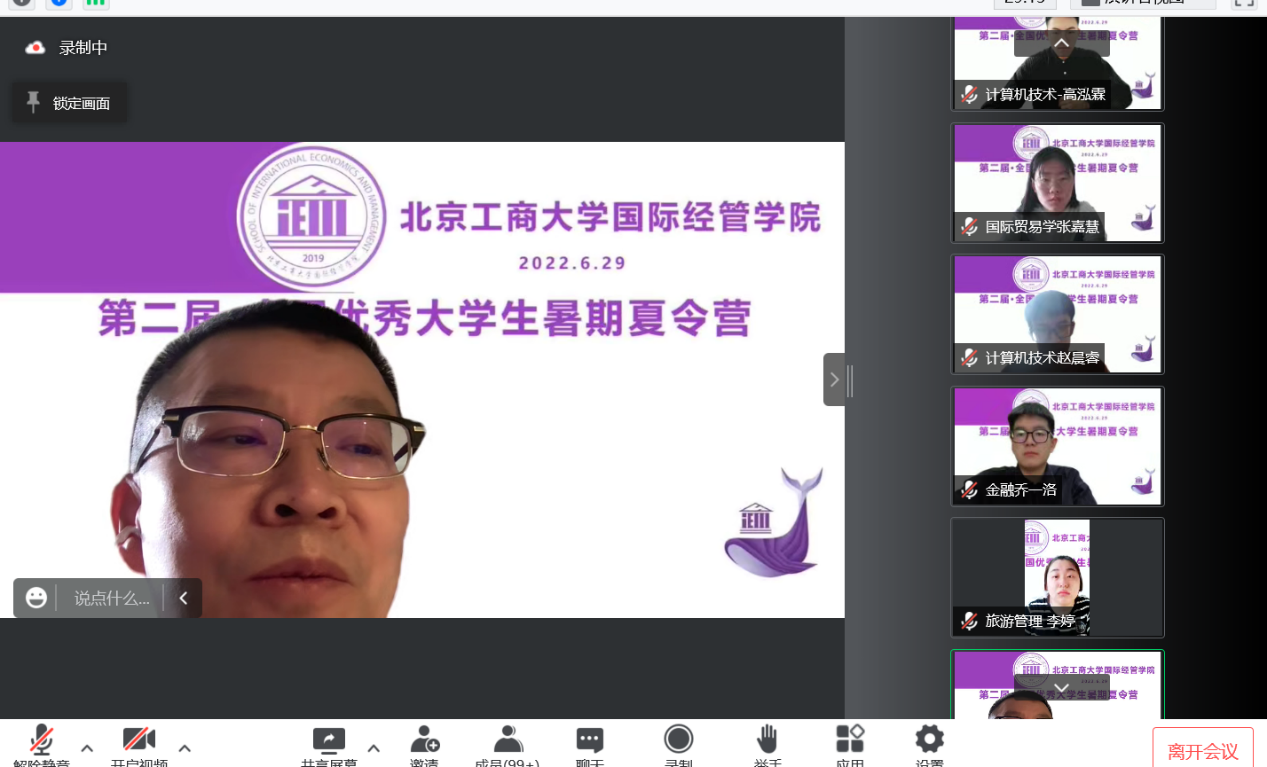Expand share screen options arrow

pos(373,747)
